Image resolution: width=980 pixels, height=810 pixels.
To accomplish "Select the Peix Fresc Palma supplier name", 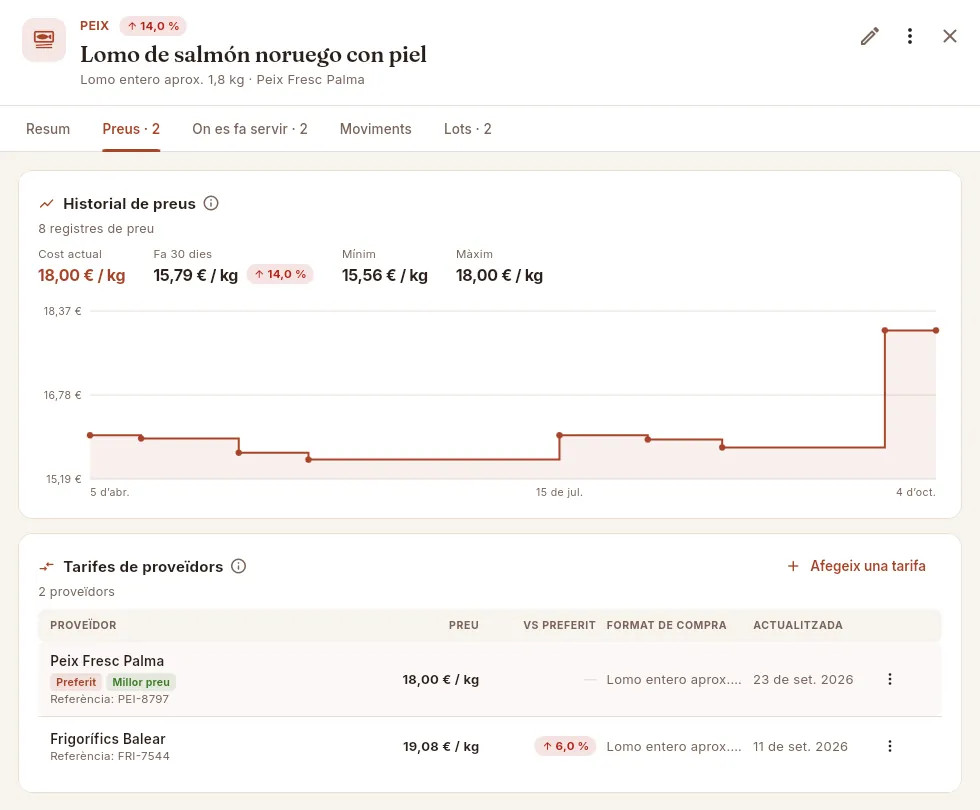I will click(x=107, y=661).
